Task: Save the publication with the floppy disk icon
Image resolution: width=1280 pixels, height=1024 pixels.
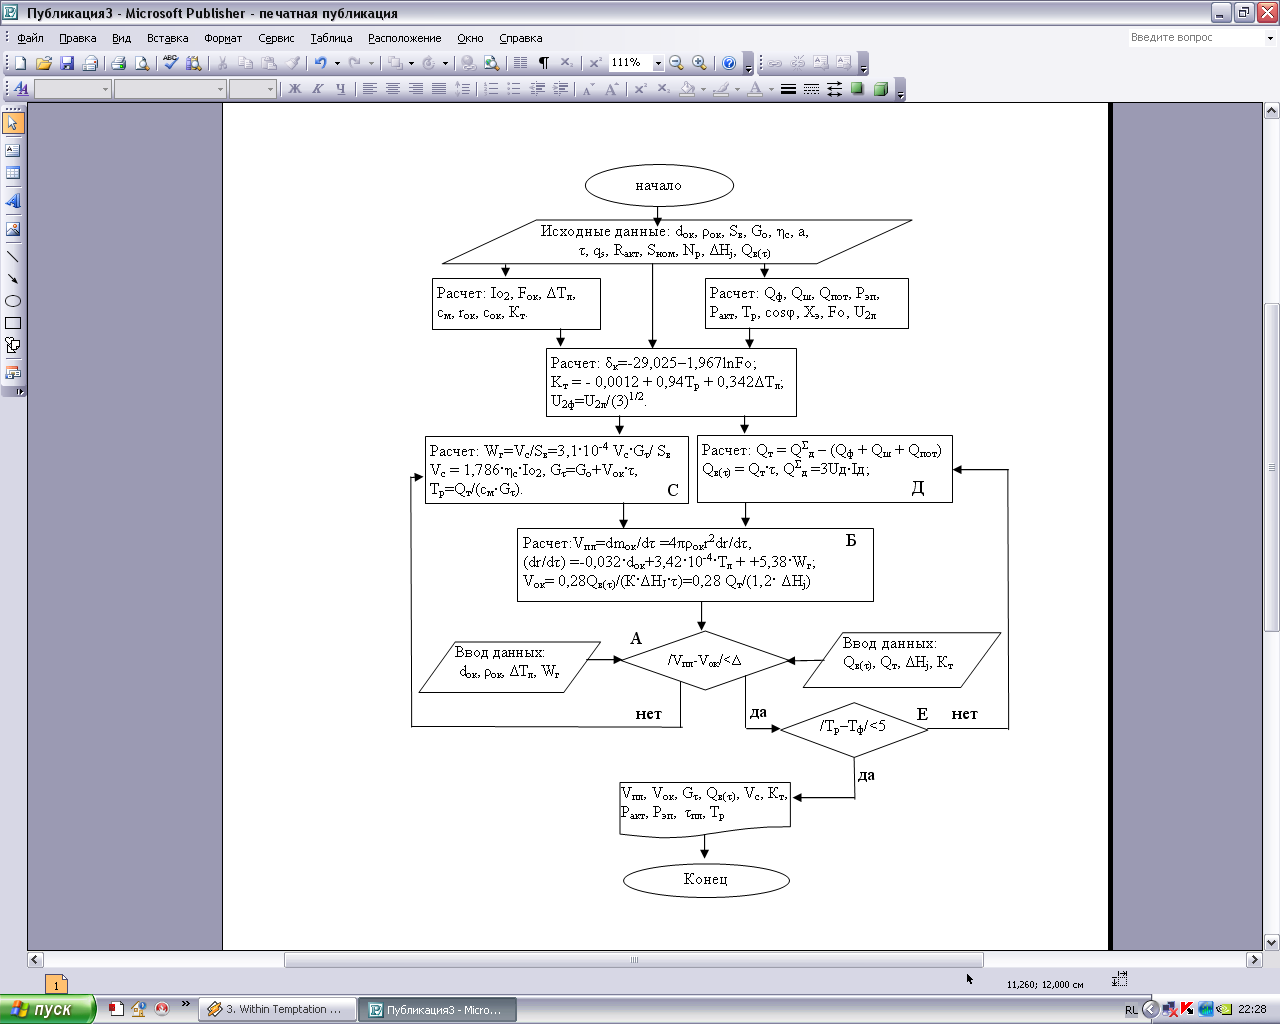Action: coord(67,63)
